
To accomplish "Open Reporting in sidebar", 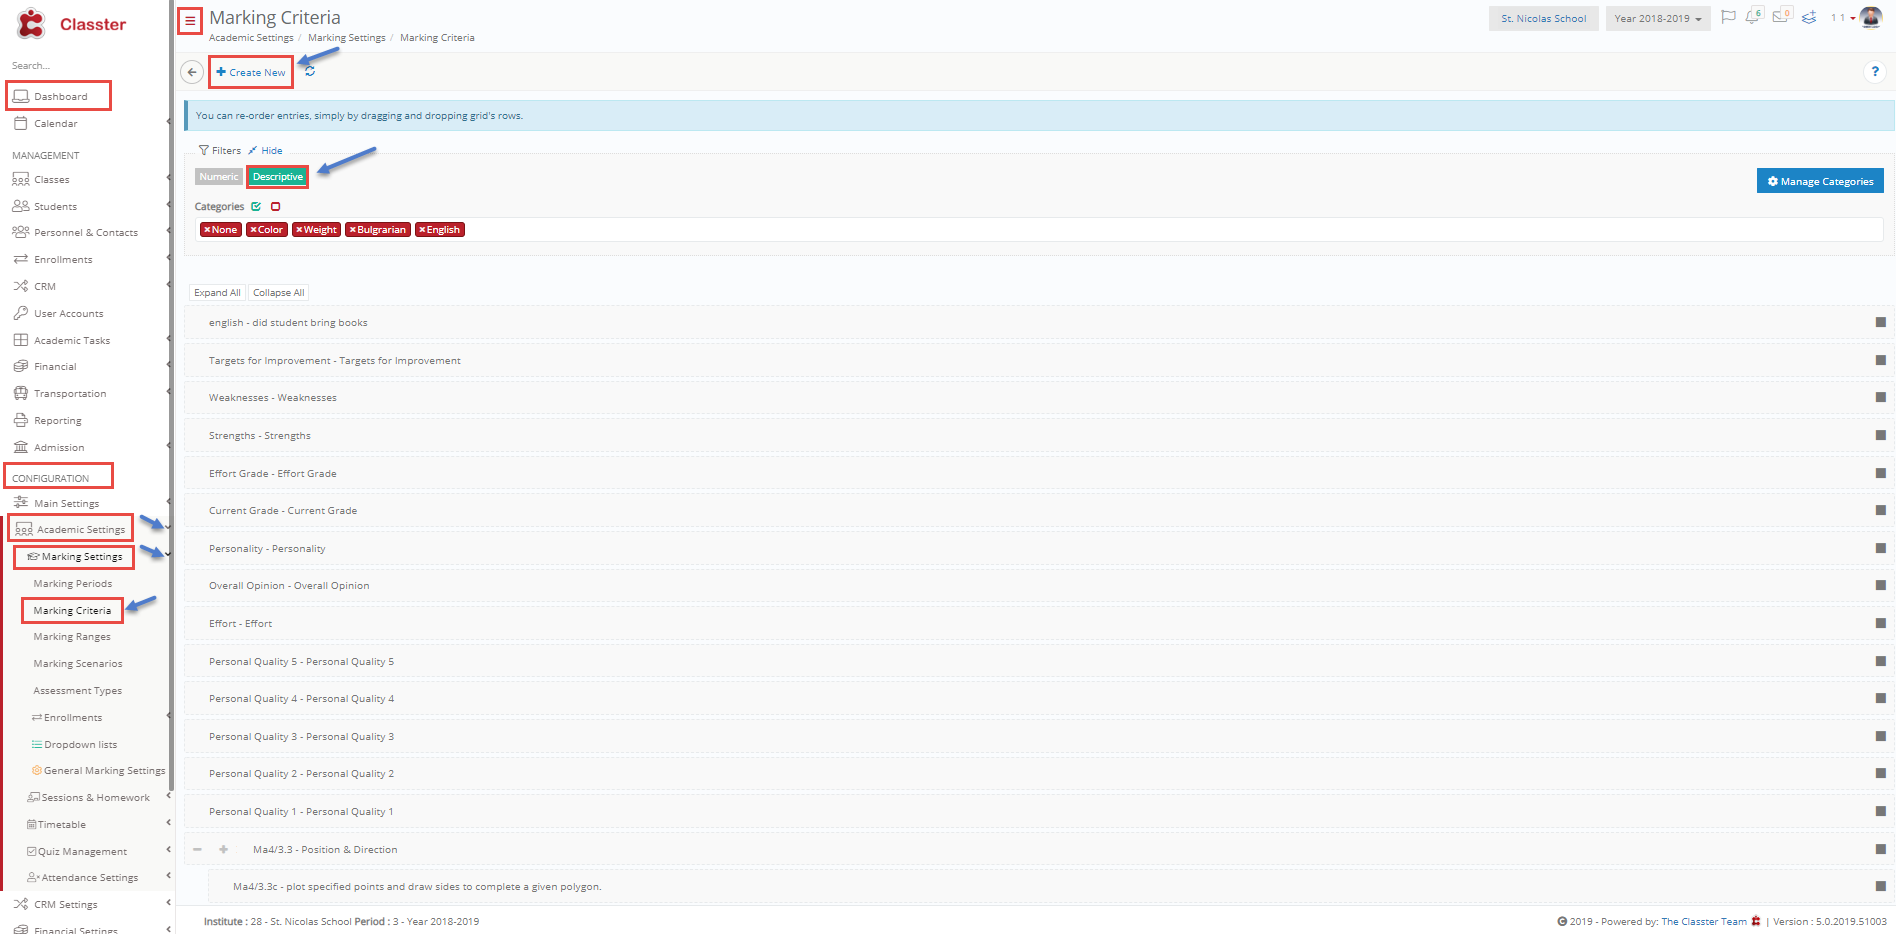I will click(57, 420).
